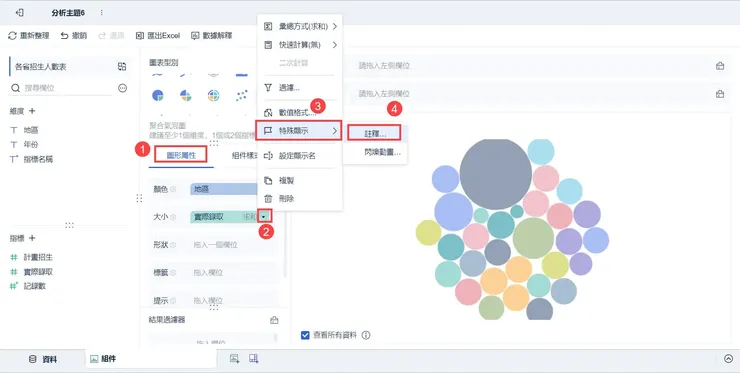Click the info icon beside 形狀
Viewport: 740px width, 373px height.
pos(173,245)
